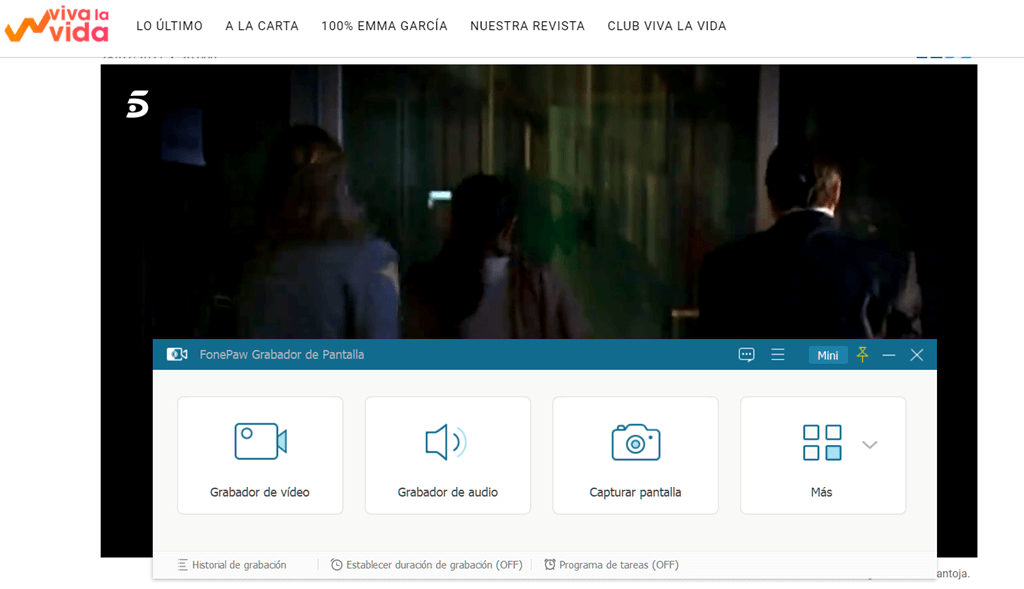
Task: Open LO ÚLTIMO menu item
Action: (x=169, y=26)
